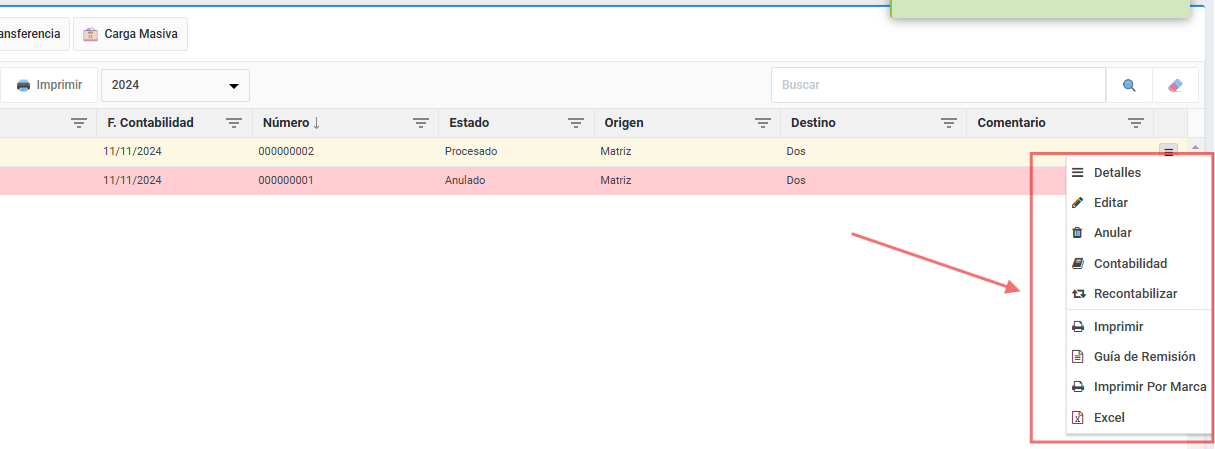Screen dimensions: 1215x449
Task: Click the filter icon in Estado column
Action: tap(576, 123)
